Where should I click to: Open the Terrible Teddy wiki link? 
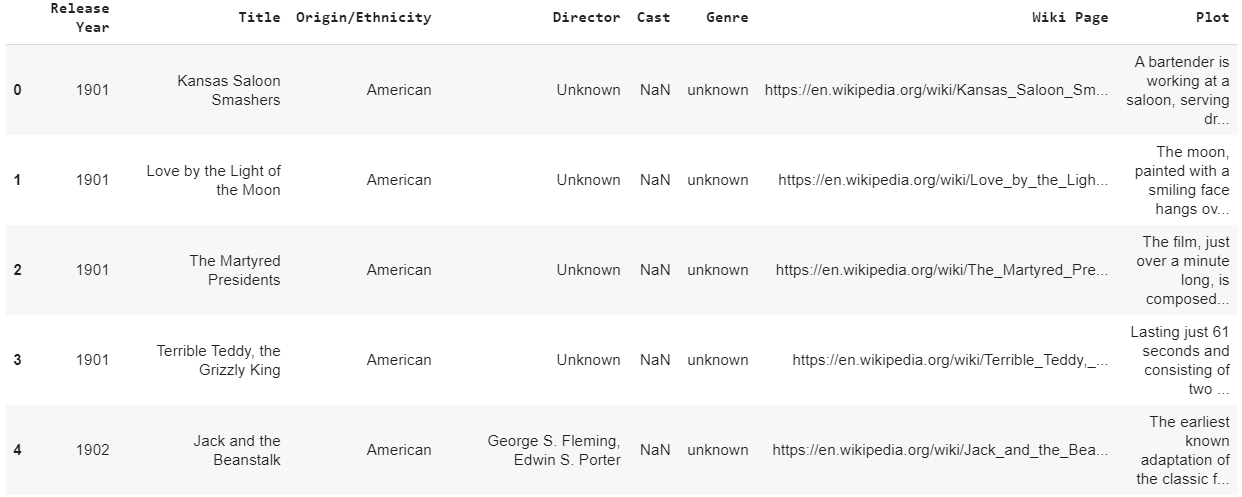950,360
